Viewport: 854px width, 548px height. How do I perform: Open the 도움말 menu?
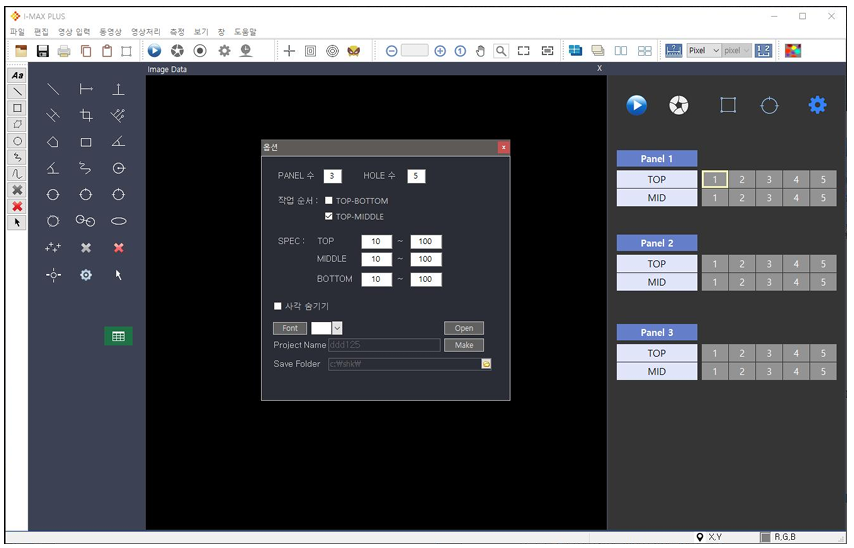(245, 32)
